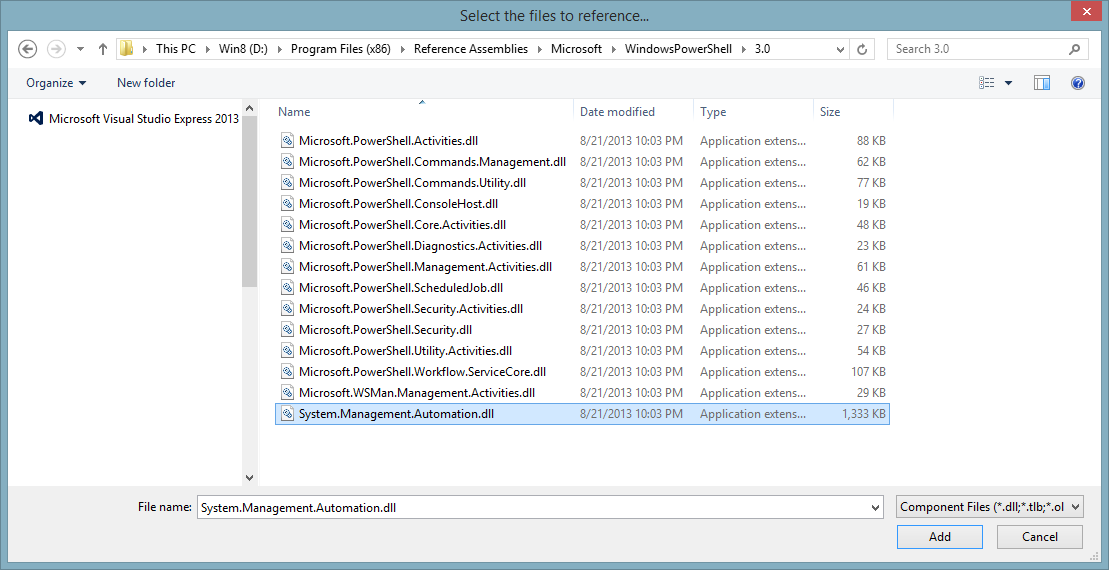Toggle the preview pane
Image resolution: width=1109 pixels, height=570 pixels.
1042,83
